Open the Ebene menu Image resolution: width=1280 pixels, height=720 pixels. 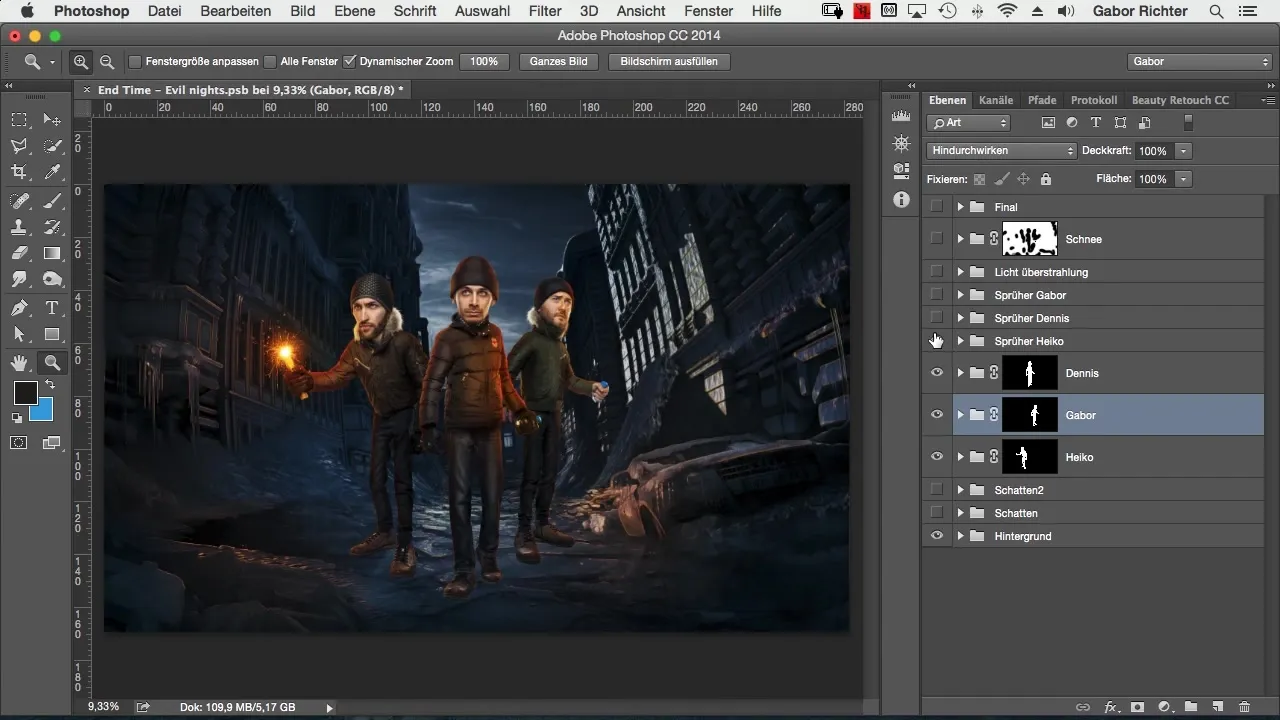tap(355, 11)
